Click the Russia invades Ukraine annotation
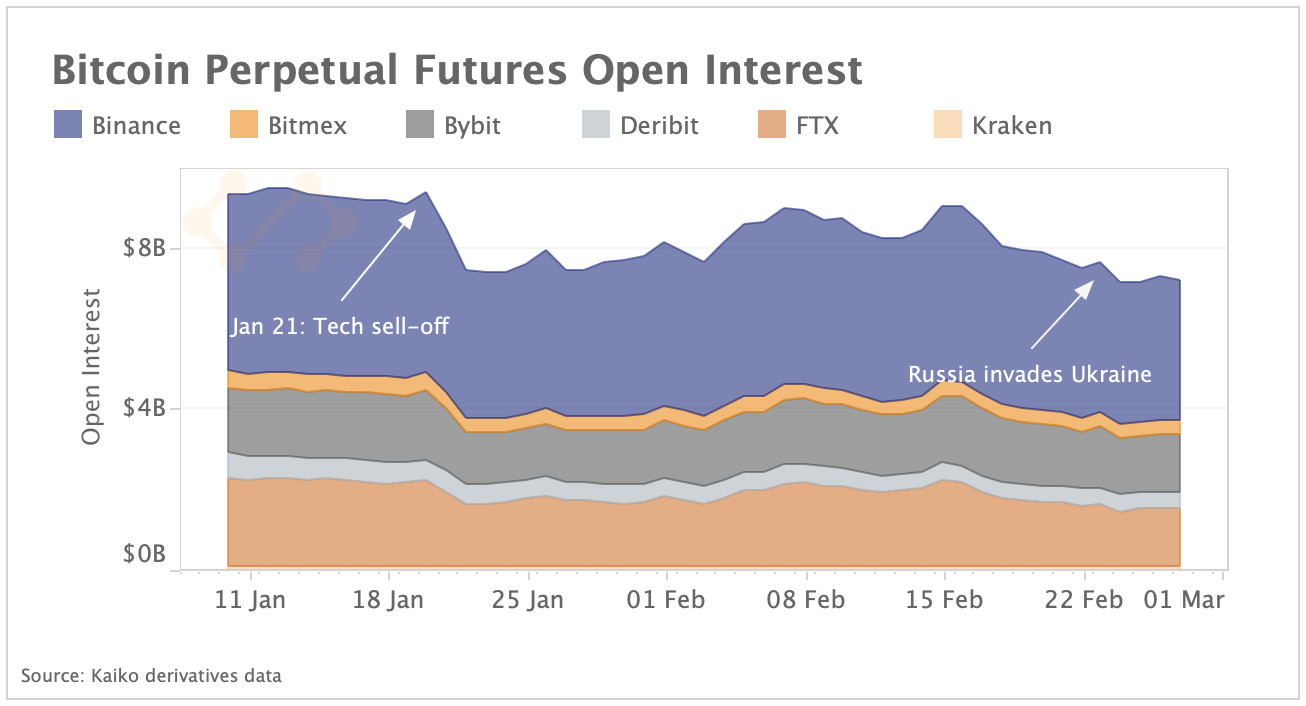This screenshot has height=706, width=1306. 1030,375
